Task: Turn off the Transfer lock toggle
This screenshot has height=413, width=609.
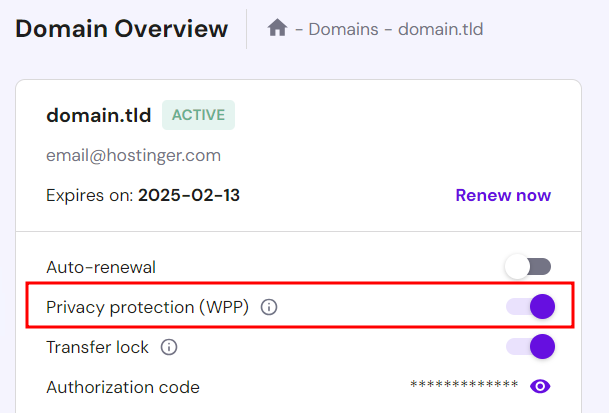Action: (x=530, y=347)
